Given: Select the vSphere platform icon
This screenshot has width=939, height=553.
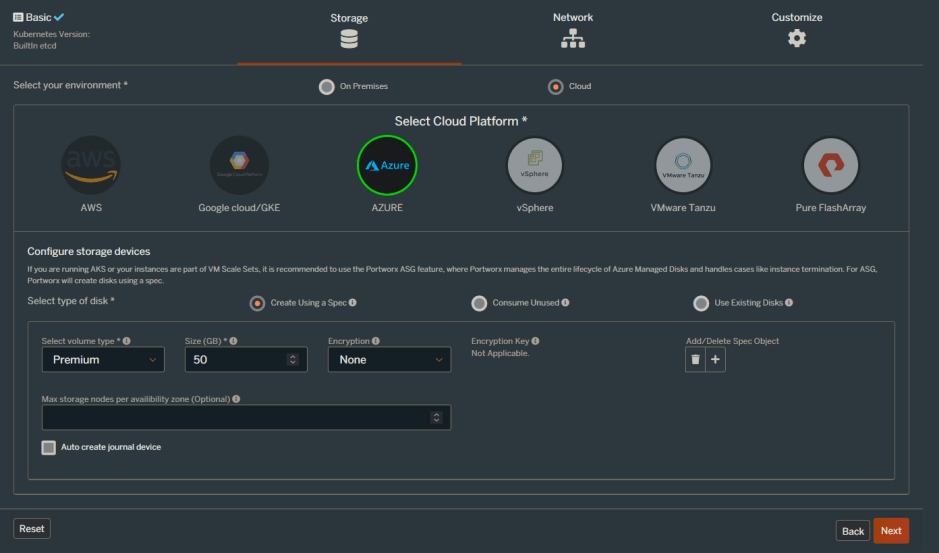Looking at the screenshot, I should point(535,165).
